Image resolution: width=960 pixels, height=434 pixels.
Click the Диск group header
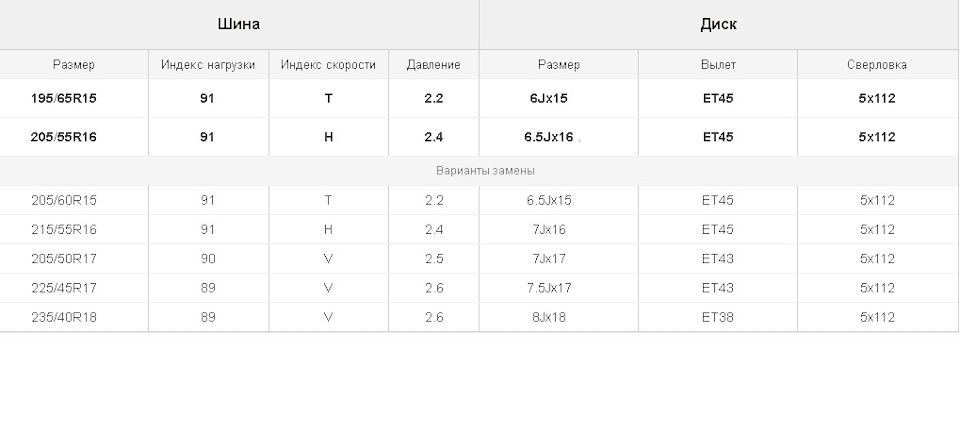pyautogui.click(x=719, y=24)
